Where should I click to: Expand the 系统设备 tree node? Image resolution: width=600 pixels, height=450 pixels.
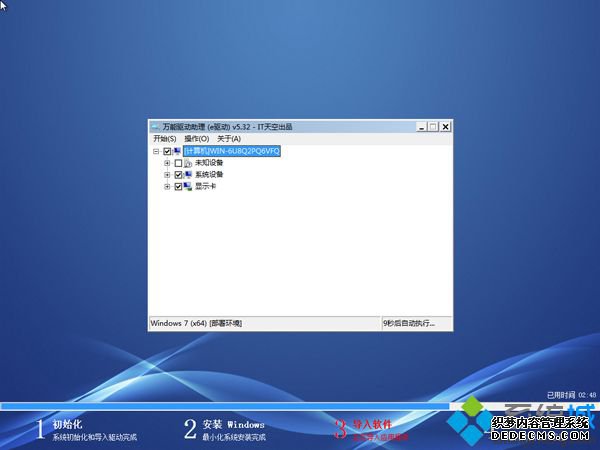tap(167, 175)
